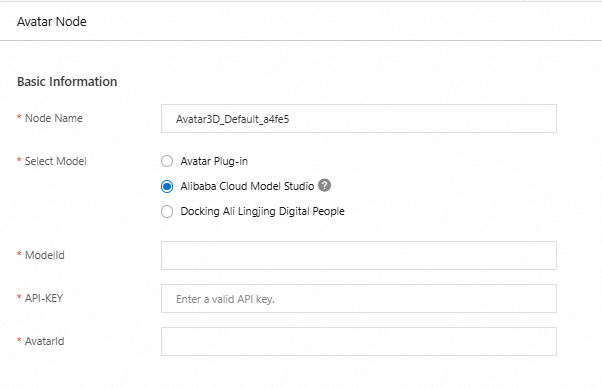Click the Select Model label
The height and width of the screenshot is (389, 602).
[56, 161]
